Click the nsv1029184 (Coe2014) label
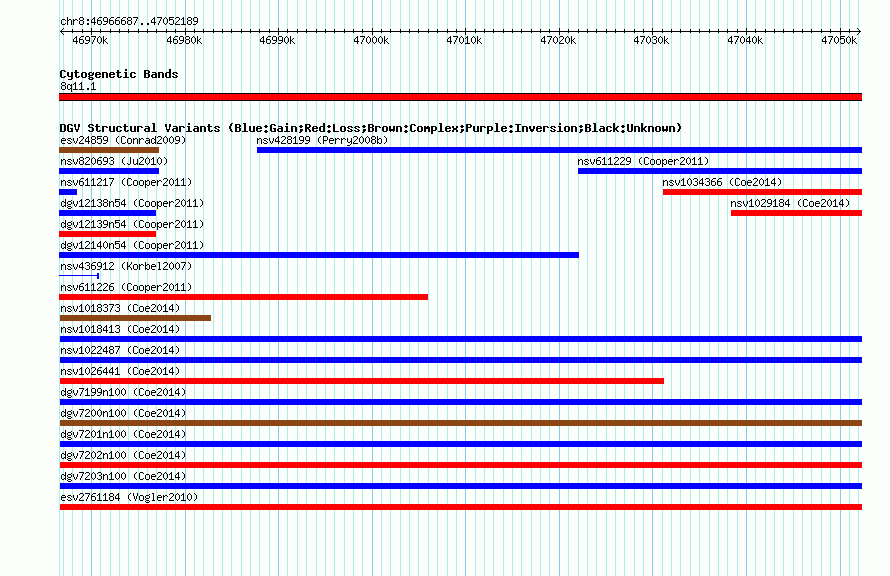The height and width of the screenshot is (576, 890). (x=790, y=203)
